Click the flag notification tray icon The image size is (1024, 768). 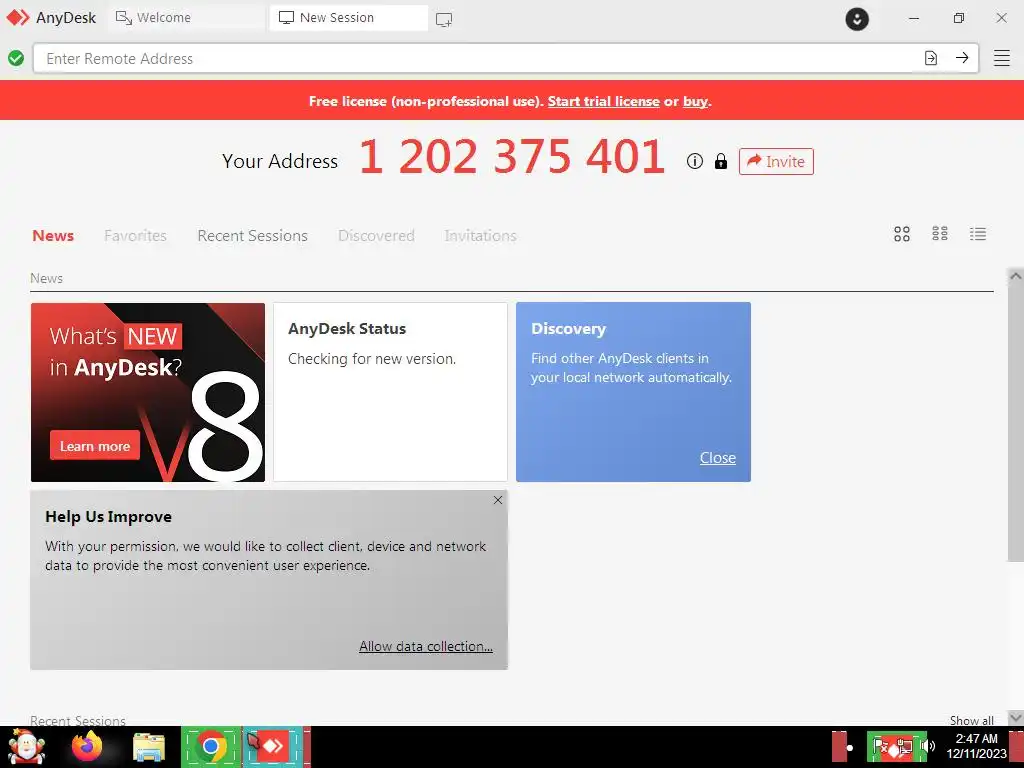click(x=880, y=746)
